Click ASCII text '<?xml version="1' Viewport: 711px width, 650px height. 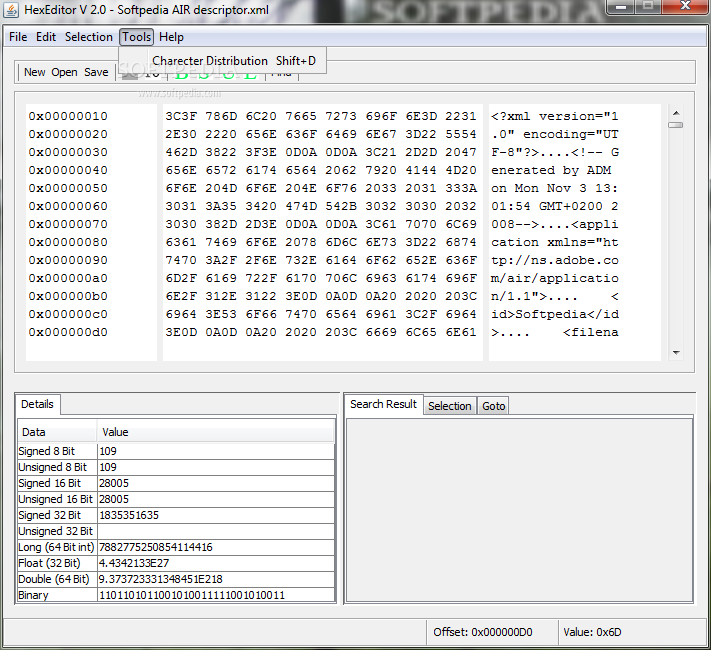tap(555, 116)
